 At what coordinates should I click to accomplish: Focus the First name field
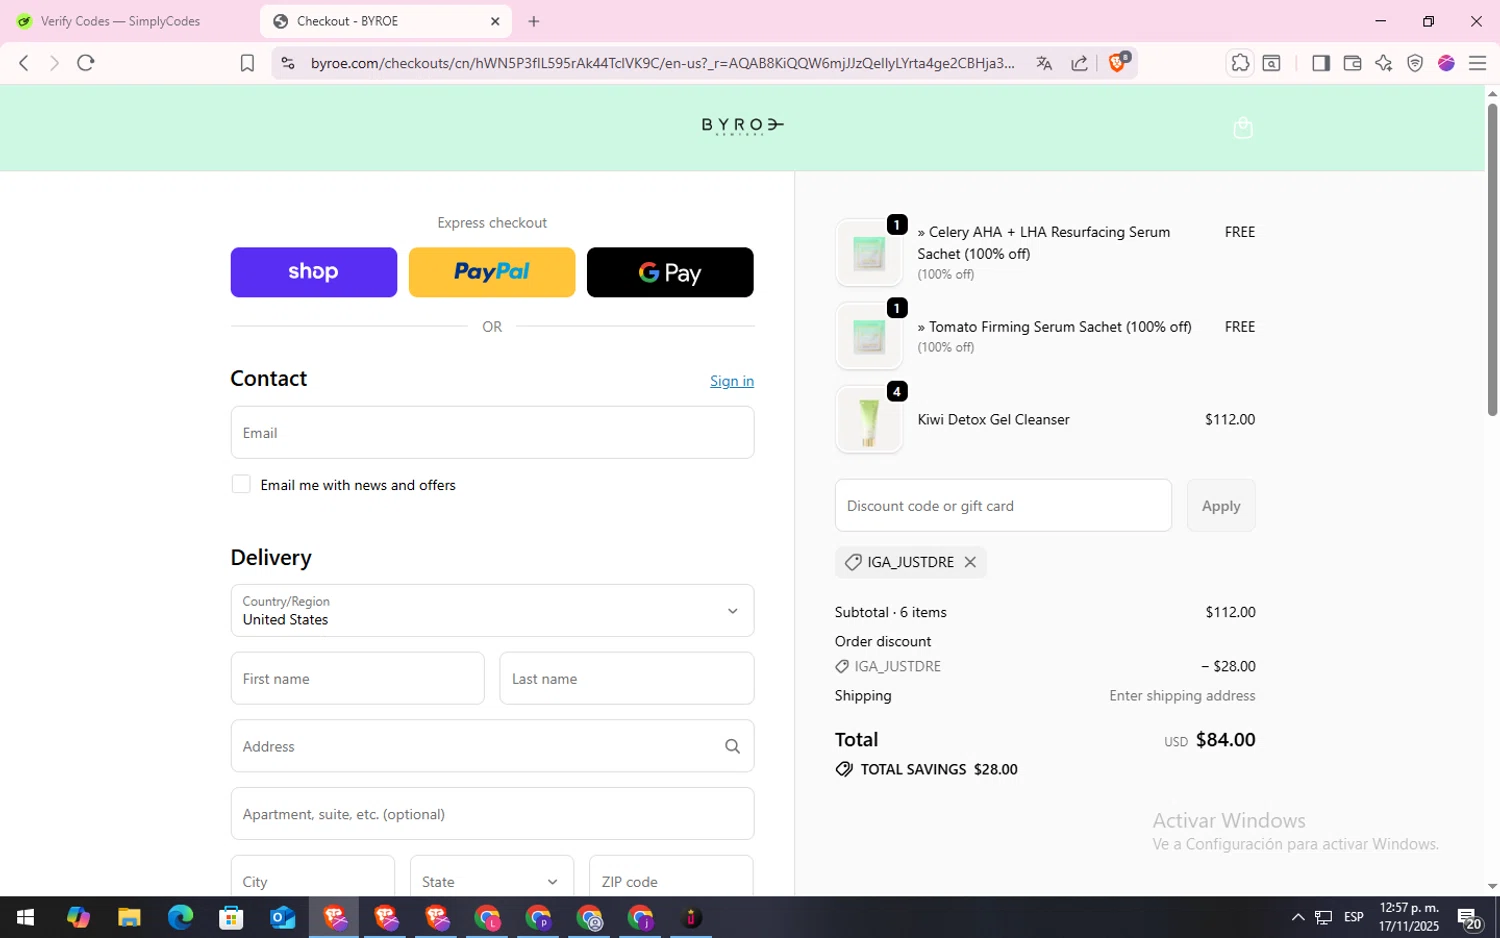[x=357, y=678]
